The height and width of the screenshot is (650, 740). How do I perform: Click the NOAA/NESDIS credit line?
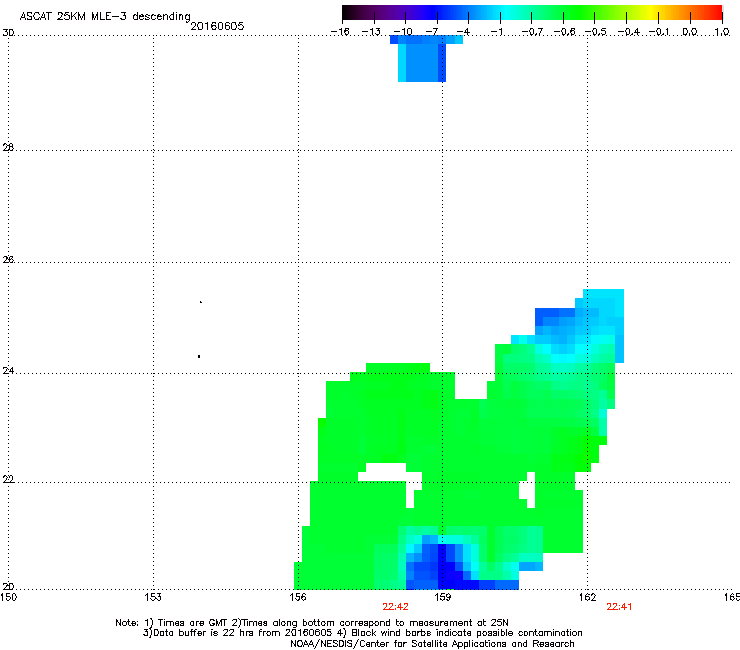coord(432,644)
